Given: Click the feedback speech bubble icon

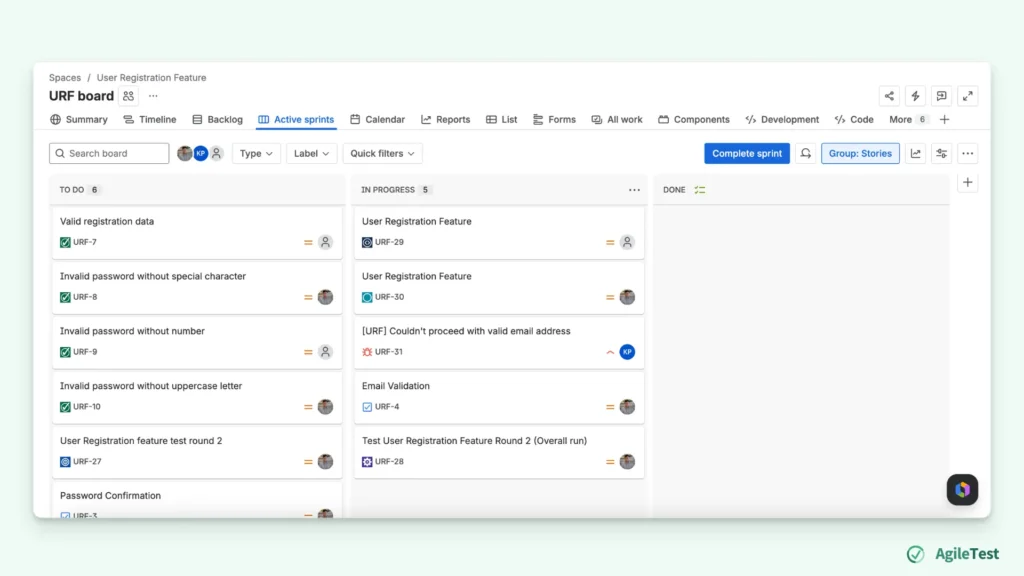Looking at the screenshot, I should pos(941,96).
